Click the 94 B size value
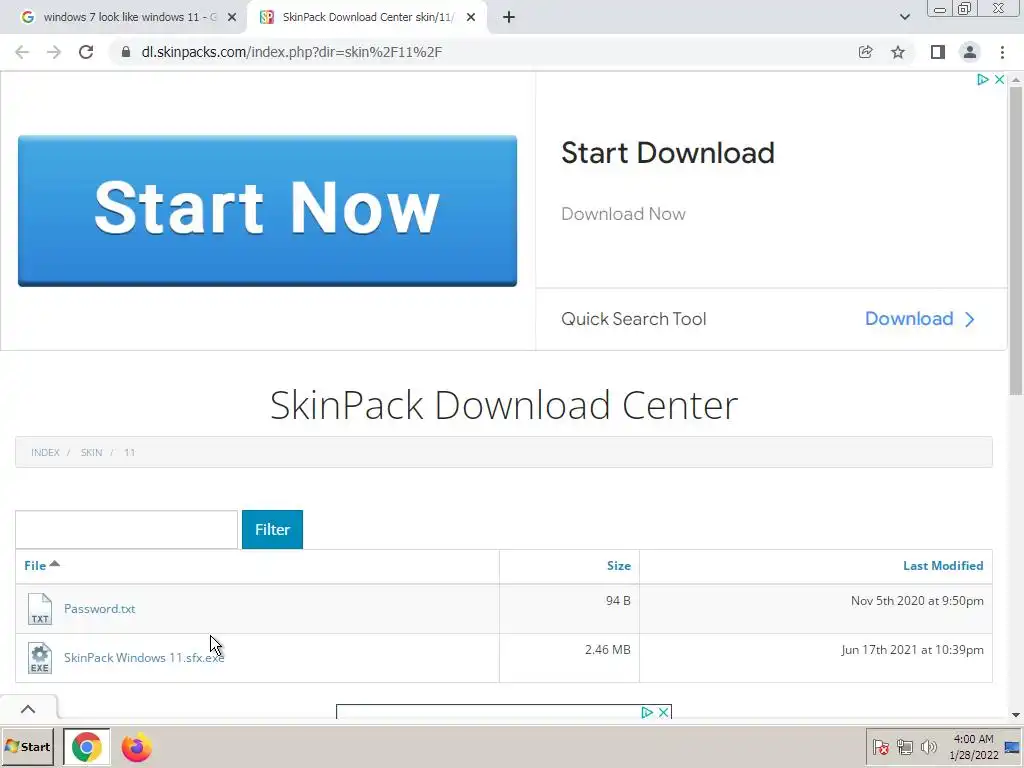This screenshot has height=768, width=1024. click(x=618, y=601)
